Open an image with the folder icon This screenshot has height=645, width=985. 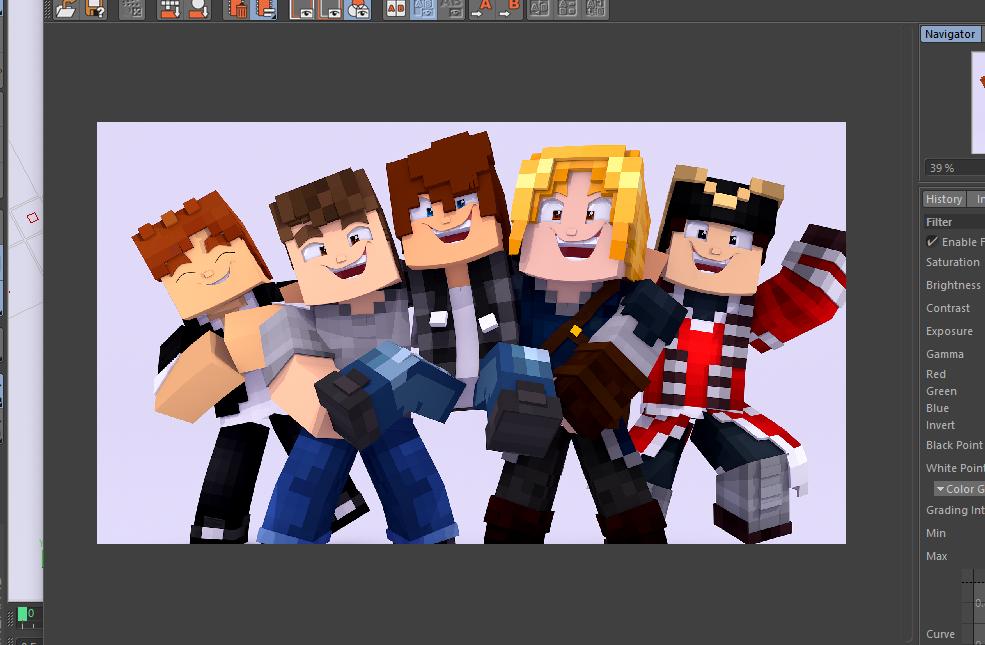tap(66, 9)
